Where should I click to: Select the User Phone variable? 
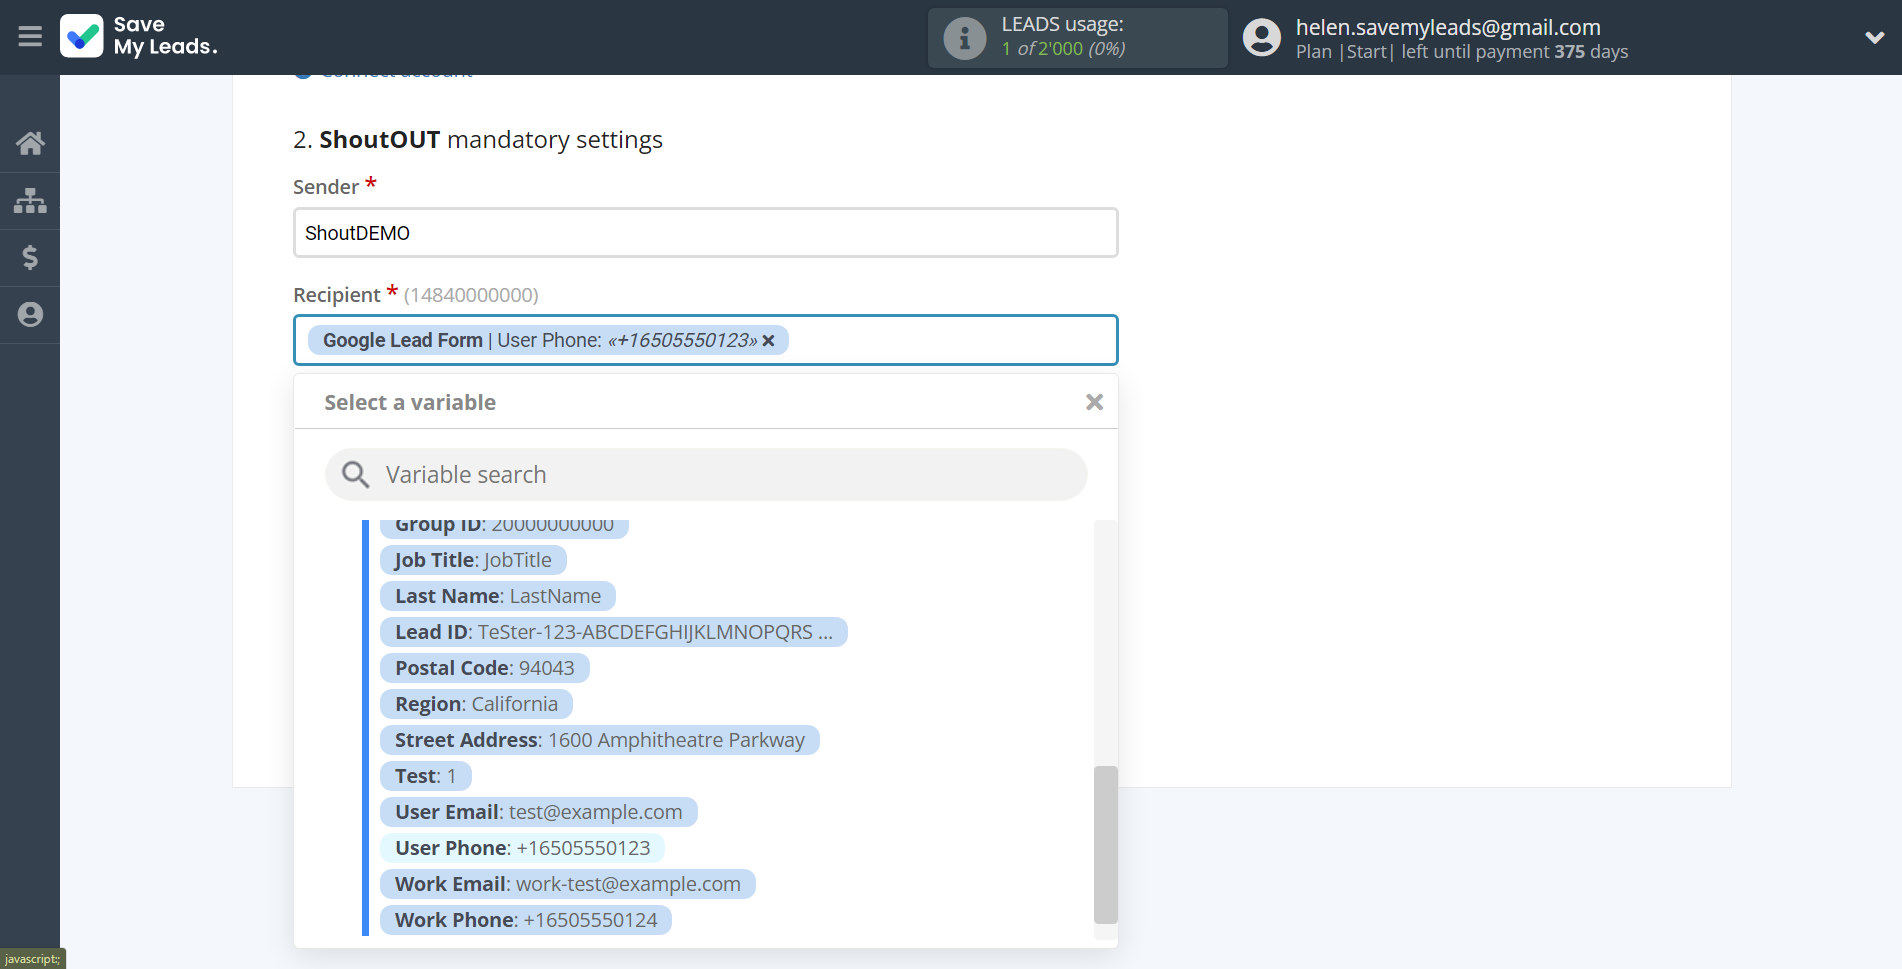tap(522, 848)
